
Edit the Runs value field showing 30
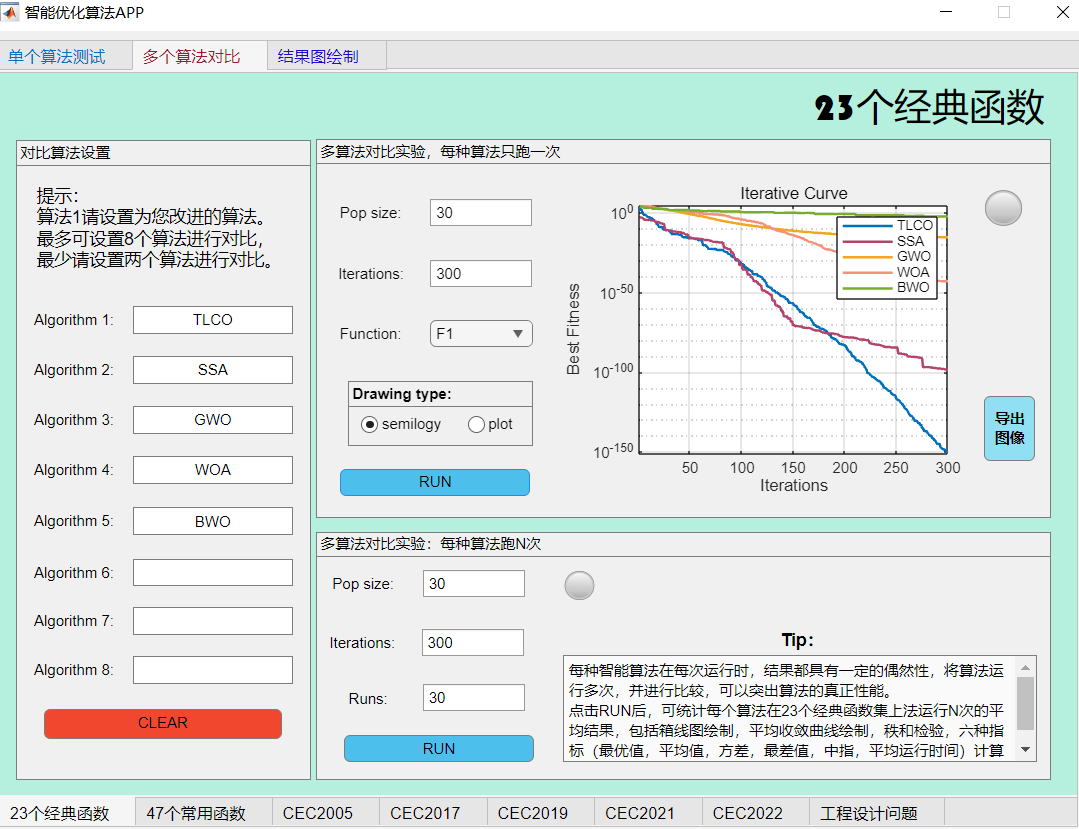pyautogui.click(x=472, y=697)
